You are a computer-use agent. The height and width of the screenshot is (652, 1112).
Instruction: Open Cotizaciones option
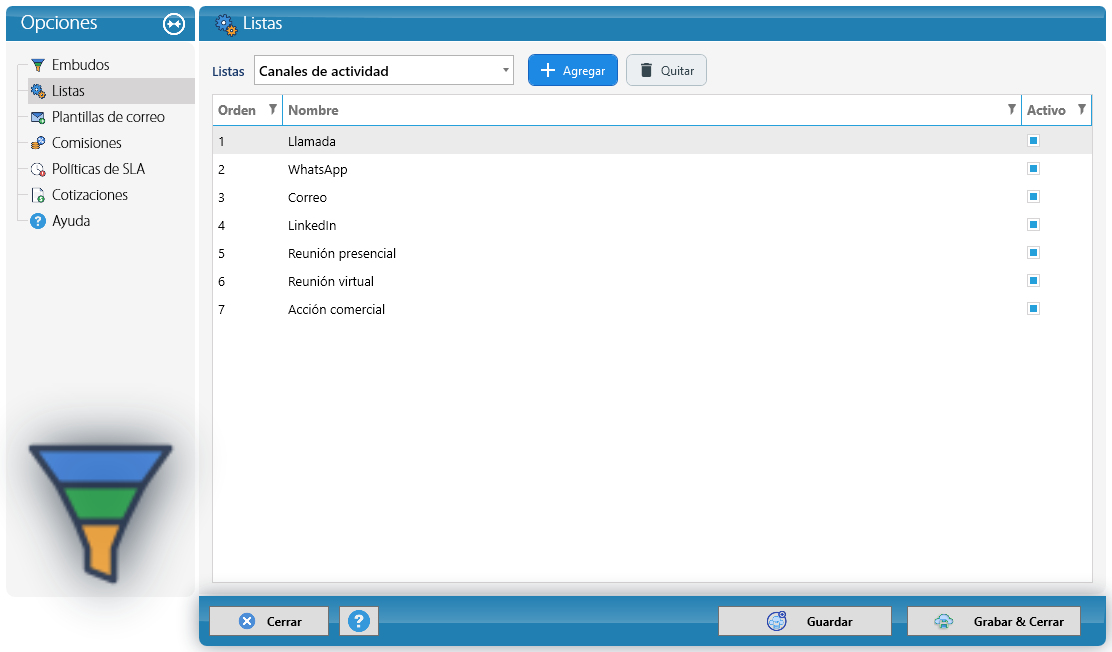(x=89, y=195)
